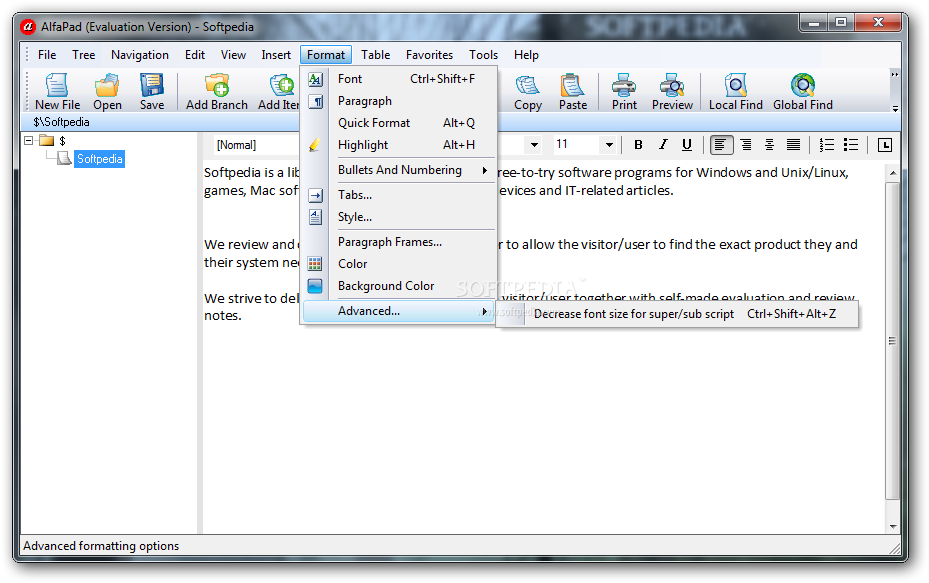Justify the paragraph text
Image resolution: width=929 pixels, height=583 pixels.
click(x=793, y=145)
